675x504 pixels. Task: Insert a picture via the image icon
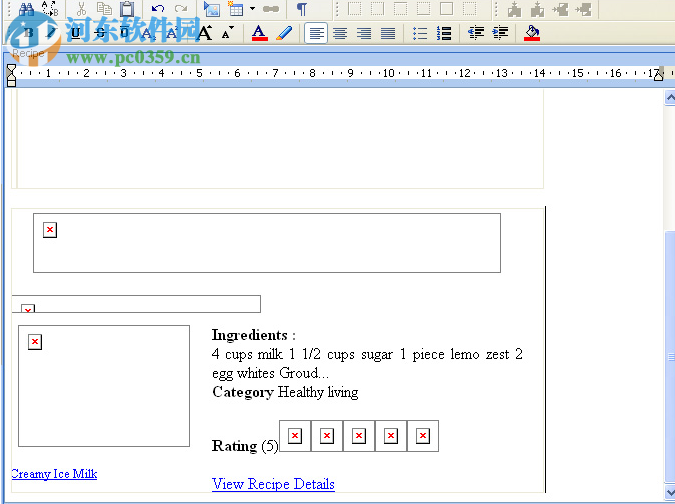[x=211, y=9]
